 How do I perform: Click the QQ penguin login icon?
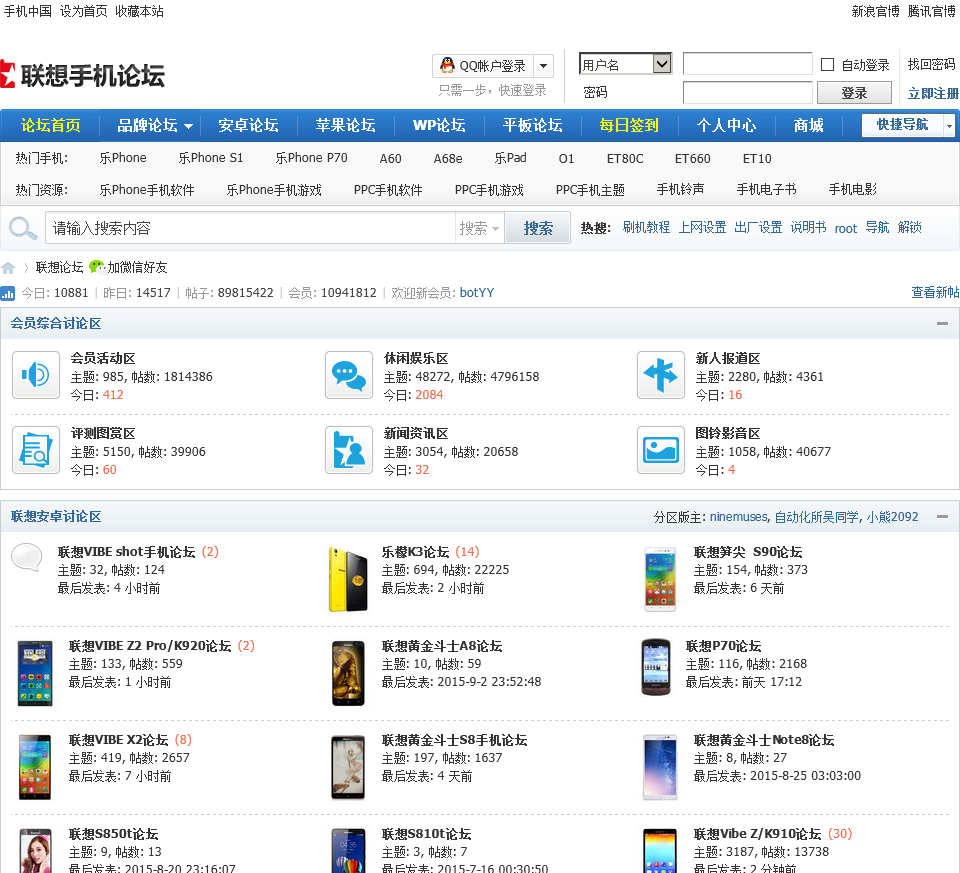pos(448,66)
